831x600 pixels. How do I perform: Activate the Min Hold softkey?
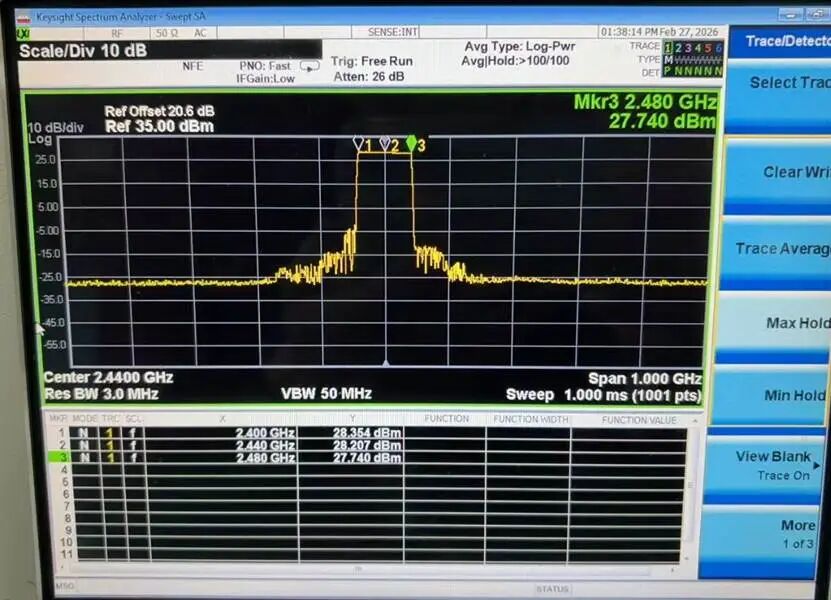coord(769,394)
